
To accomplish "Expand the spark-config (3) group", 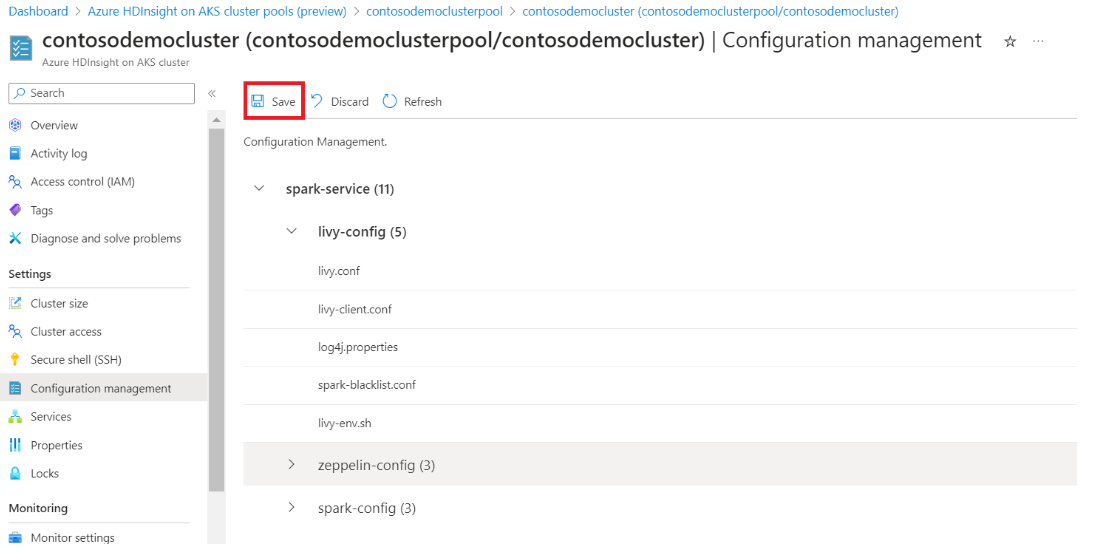I will [x=291, y=507].
